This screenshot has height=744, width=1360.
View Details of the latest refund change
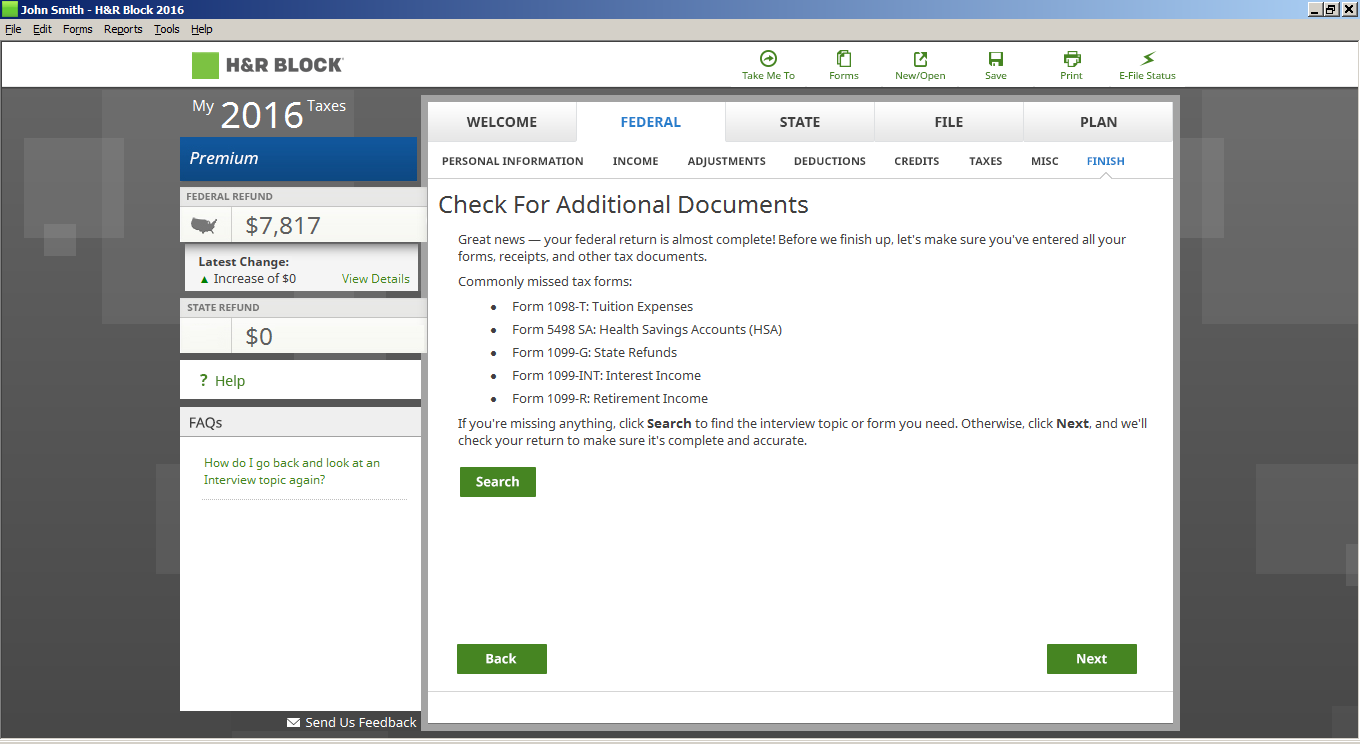tap(375, 279)
